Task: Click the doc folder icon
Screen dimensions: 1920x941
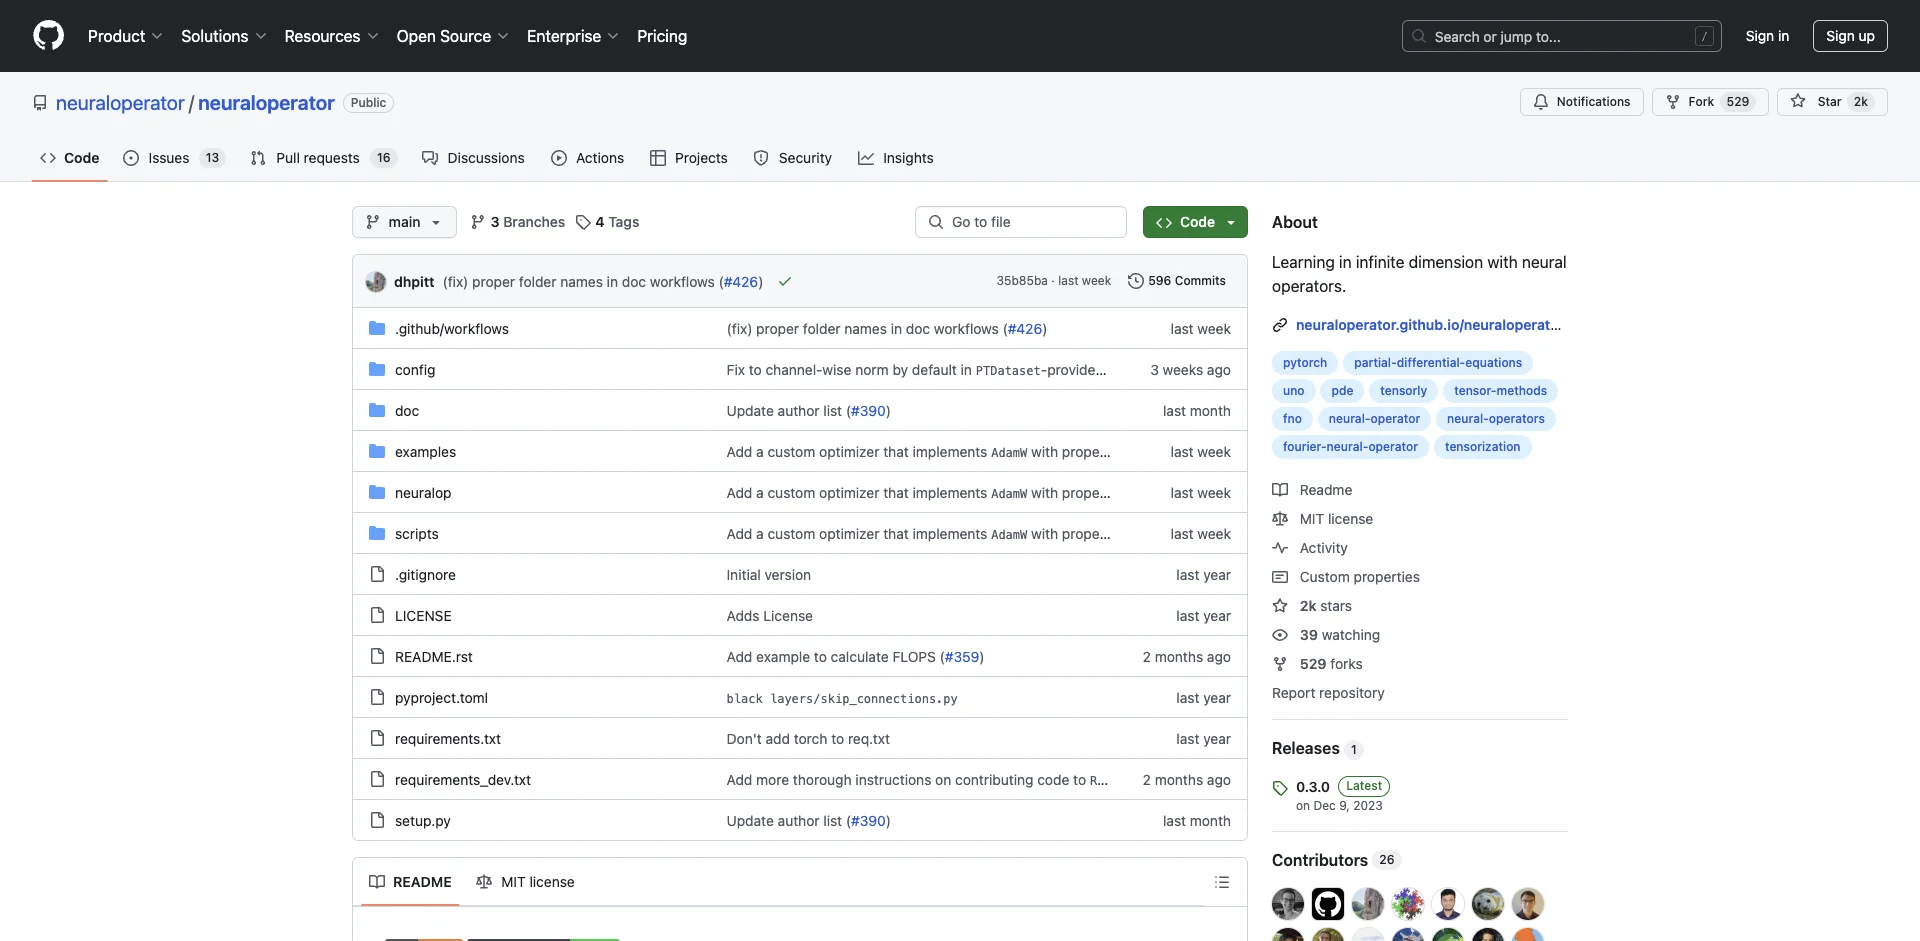Action: (377, 411)
